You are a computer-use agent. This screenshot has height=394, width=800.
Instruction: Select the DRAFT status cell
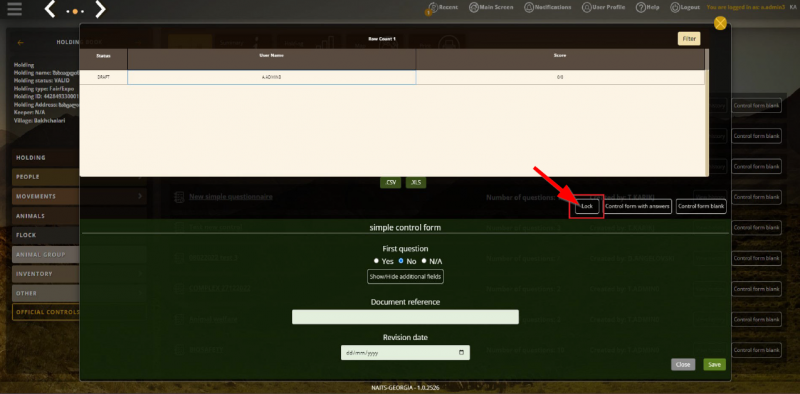(x=103, y=77)
